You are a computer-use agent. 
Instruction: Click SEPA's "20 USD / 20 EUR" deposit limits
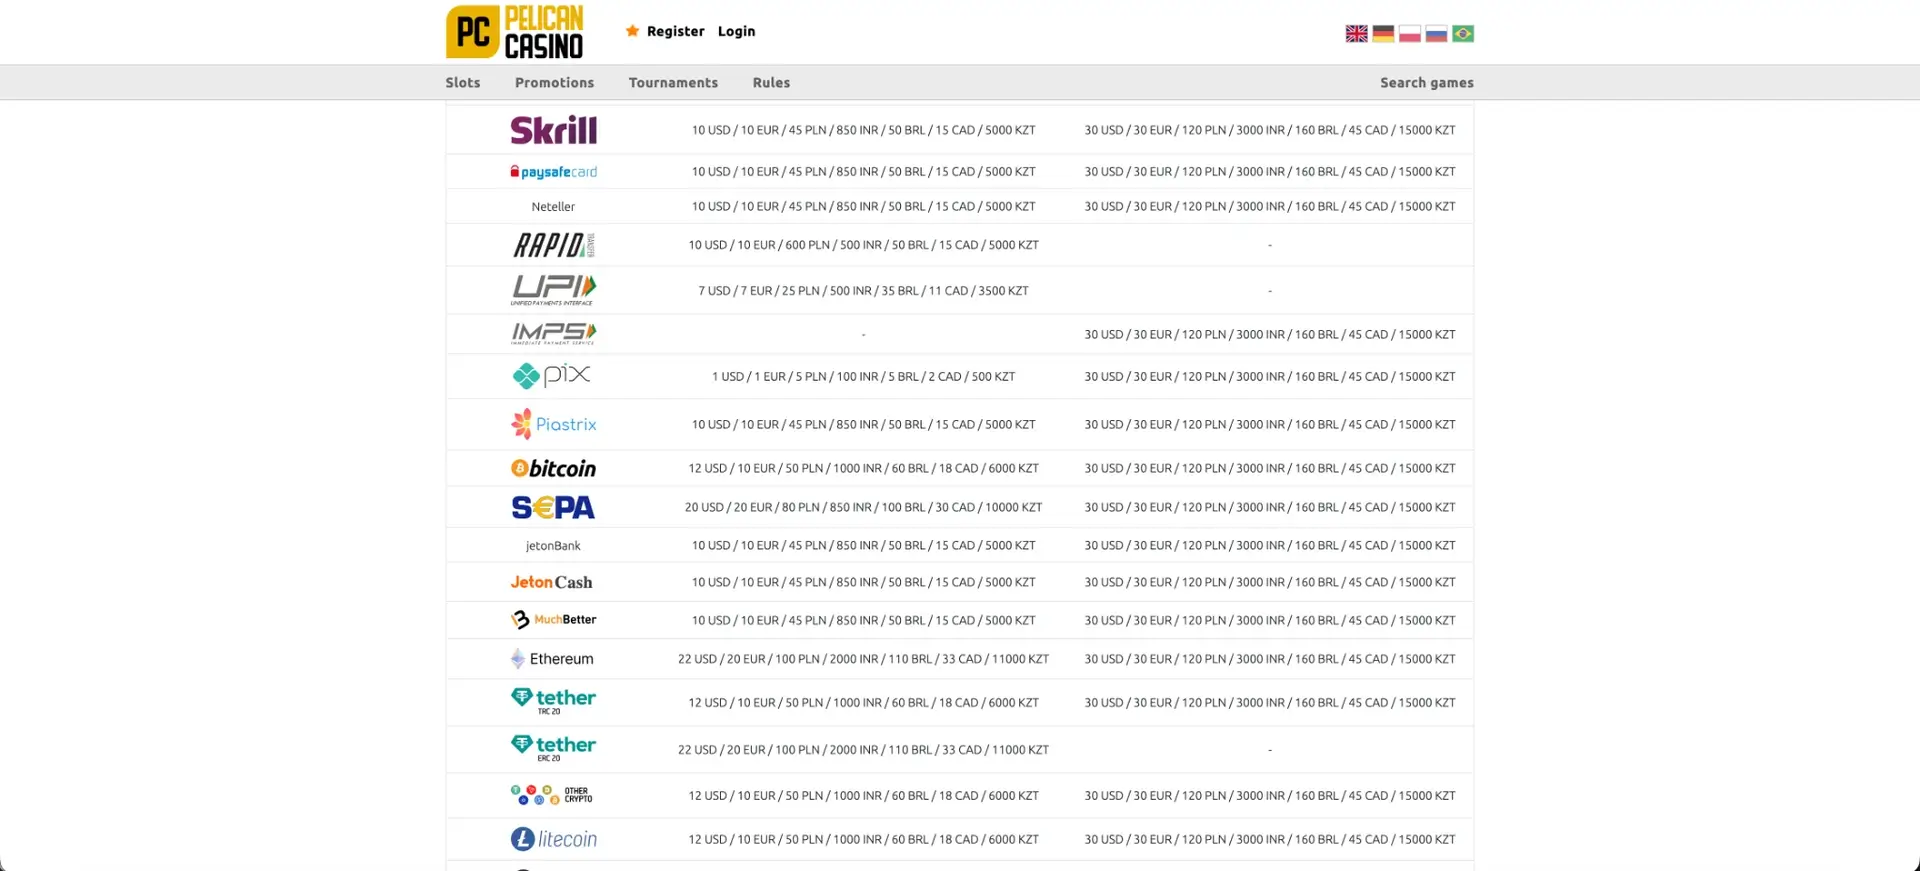coord(863,508)
